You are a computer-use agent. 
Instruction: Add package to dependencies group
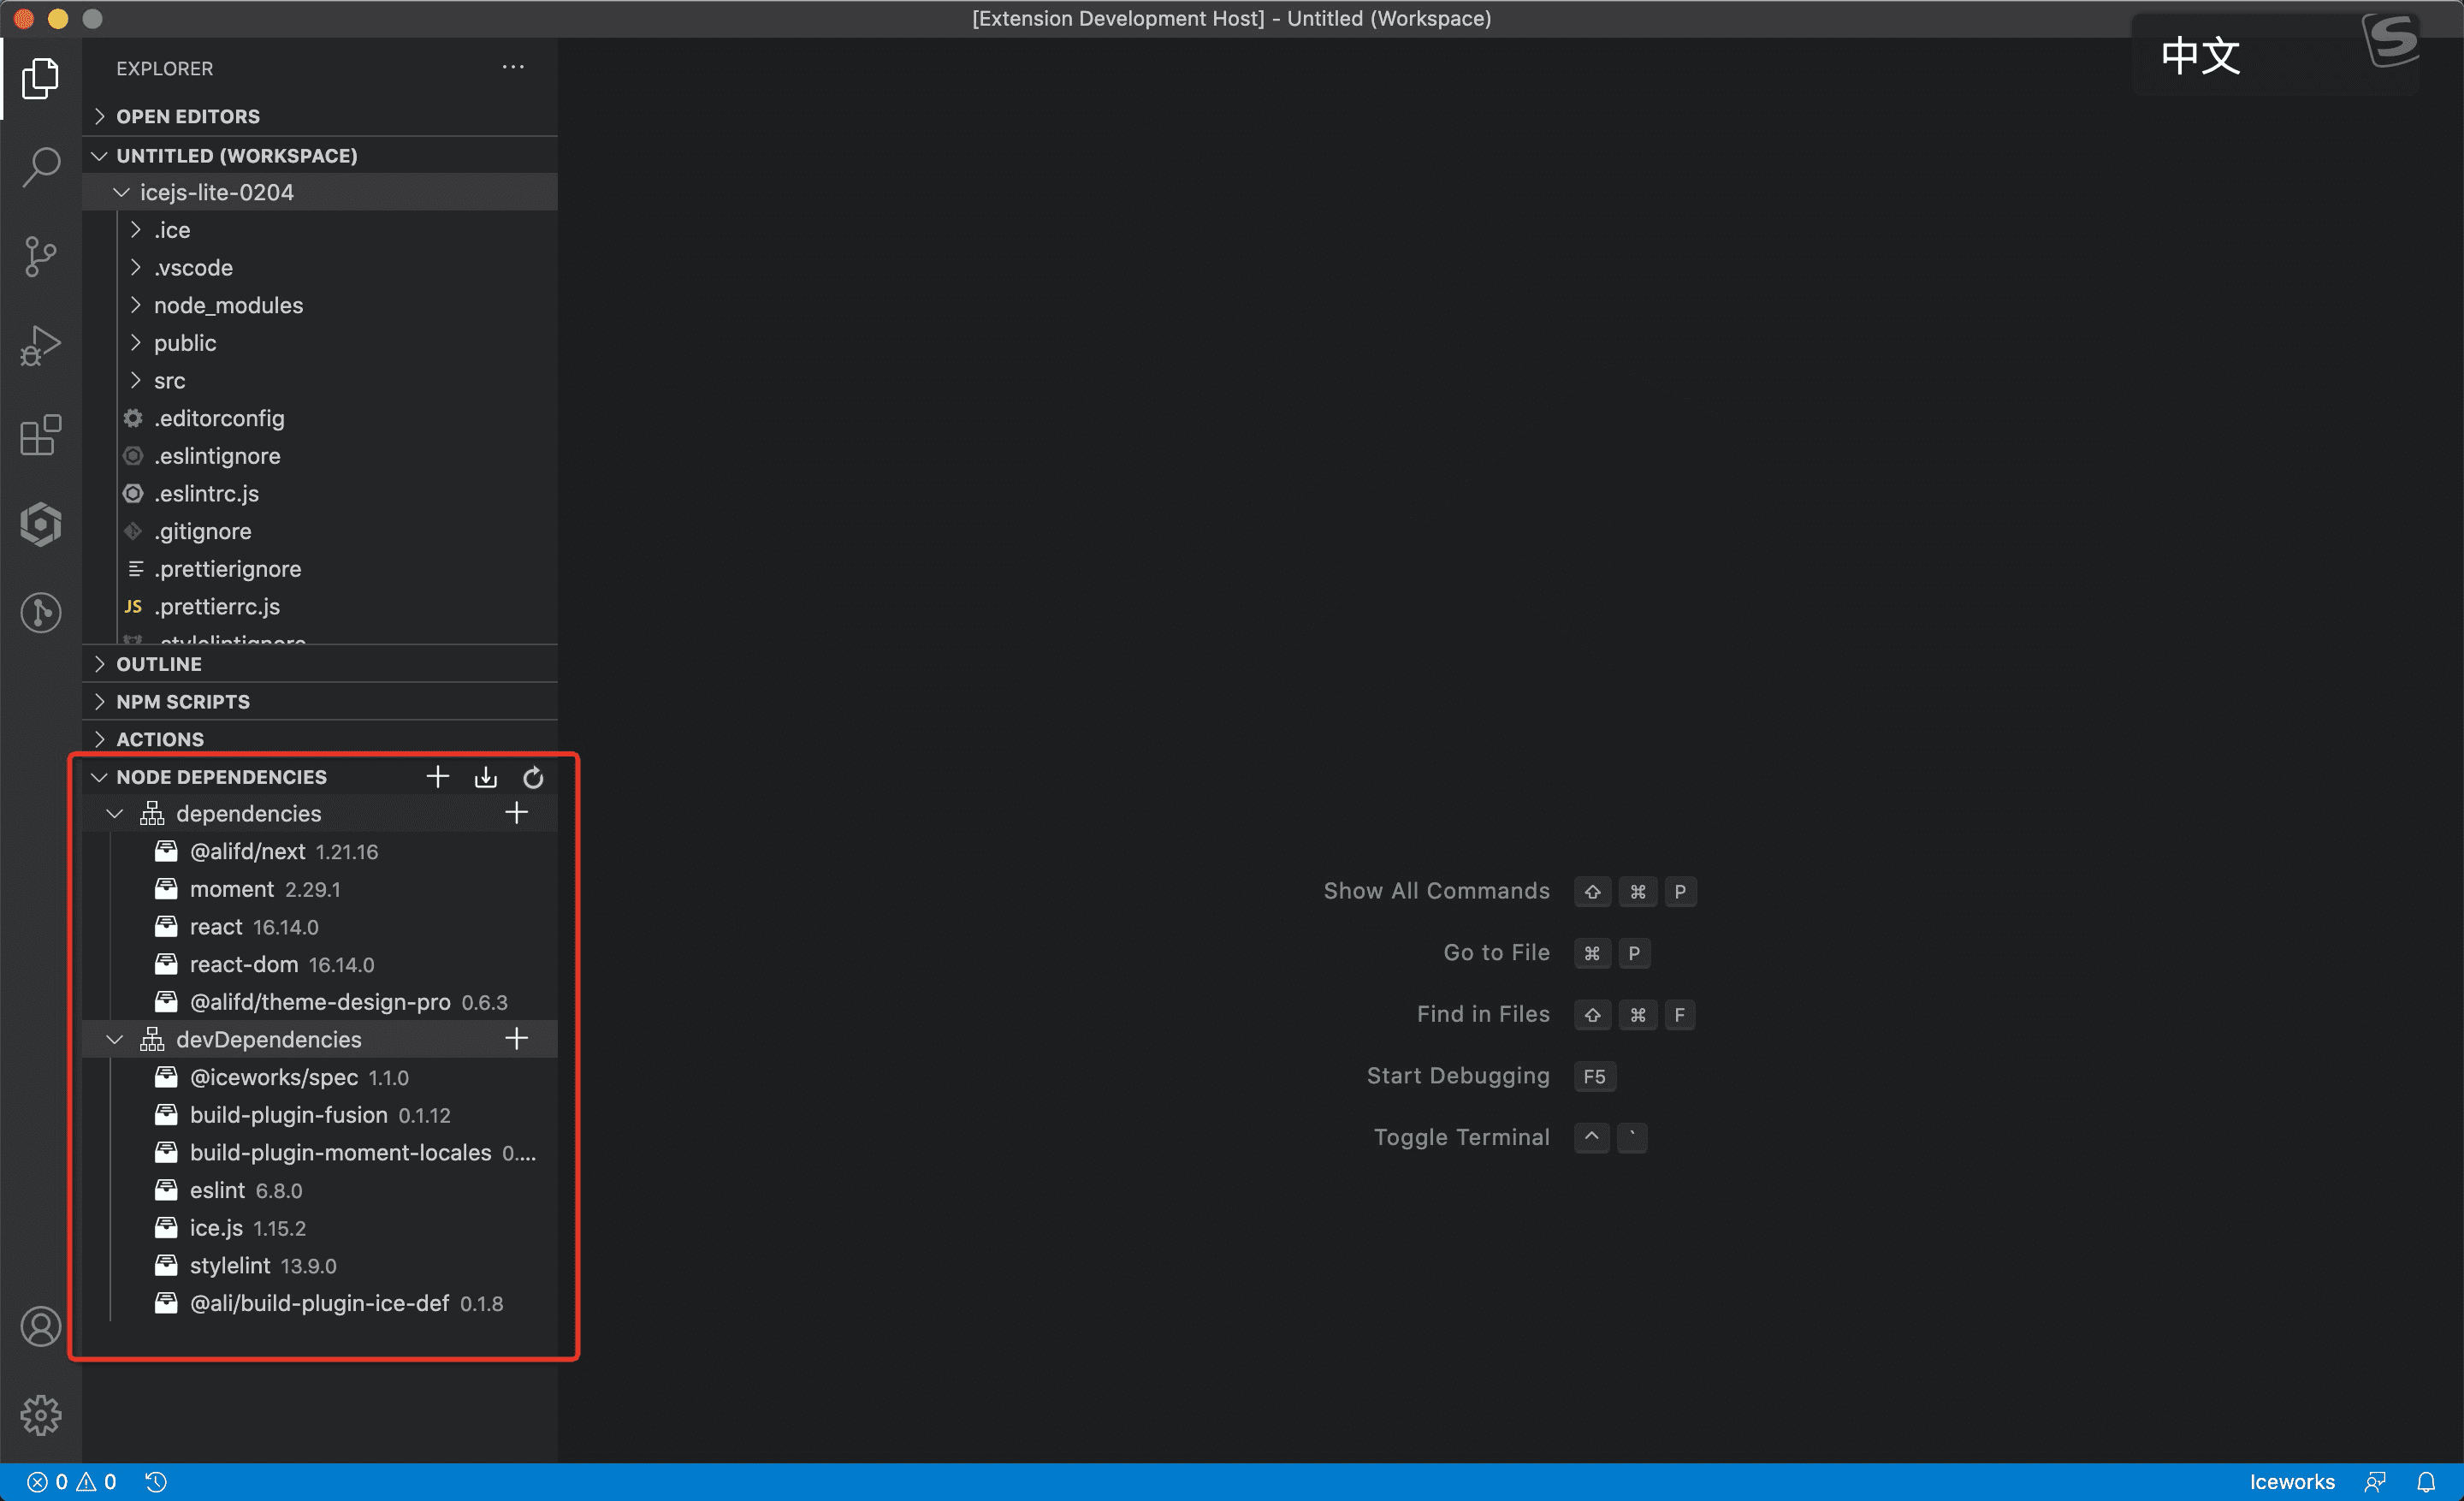516,813
